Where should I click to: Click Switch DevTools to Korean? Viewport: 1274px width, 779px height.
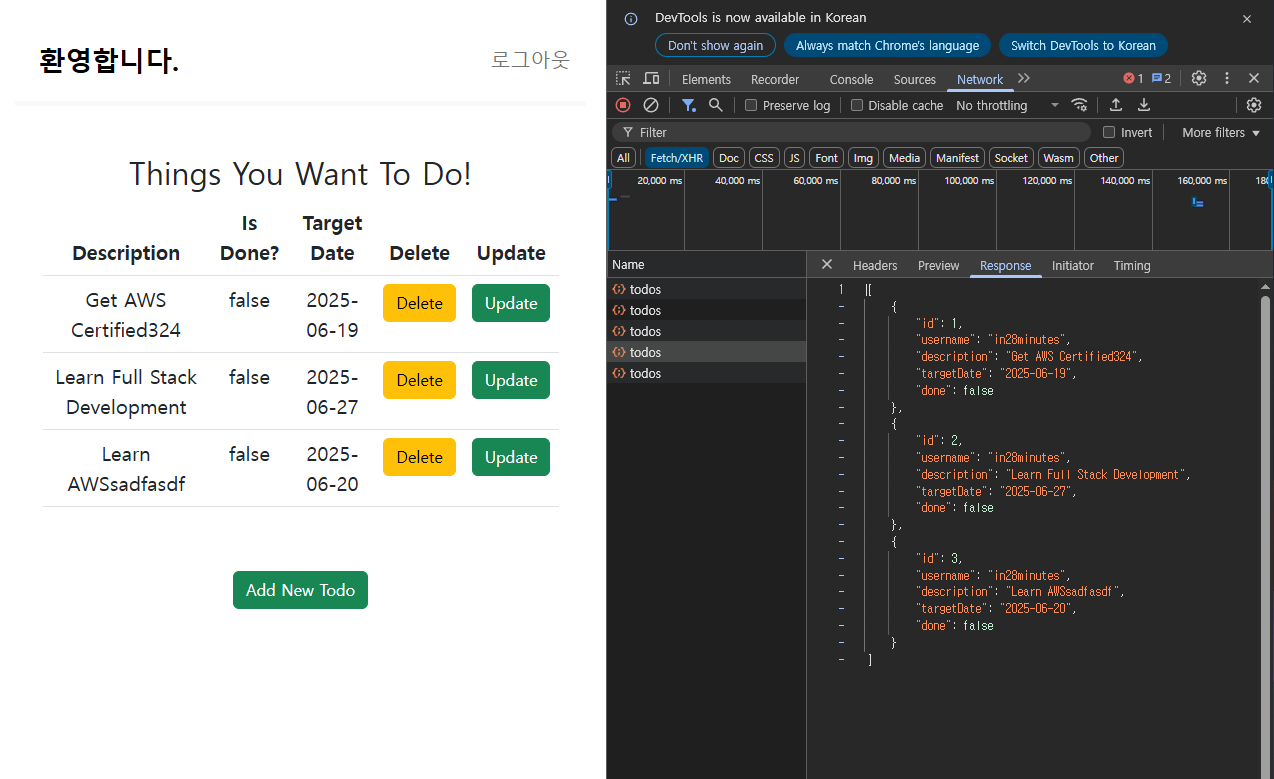click(1083, 45)
